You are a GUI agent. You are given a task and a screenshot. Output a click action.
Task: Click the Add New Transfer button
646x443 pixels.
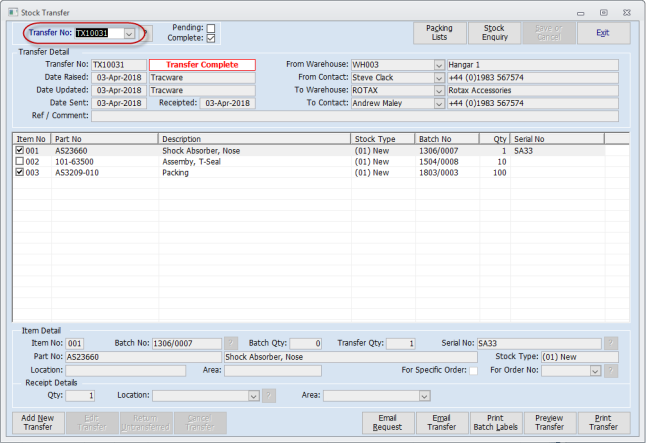[x=37, y=423]
